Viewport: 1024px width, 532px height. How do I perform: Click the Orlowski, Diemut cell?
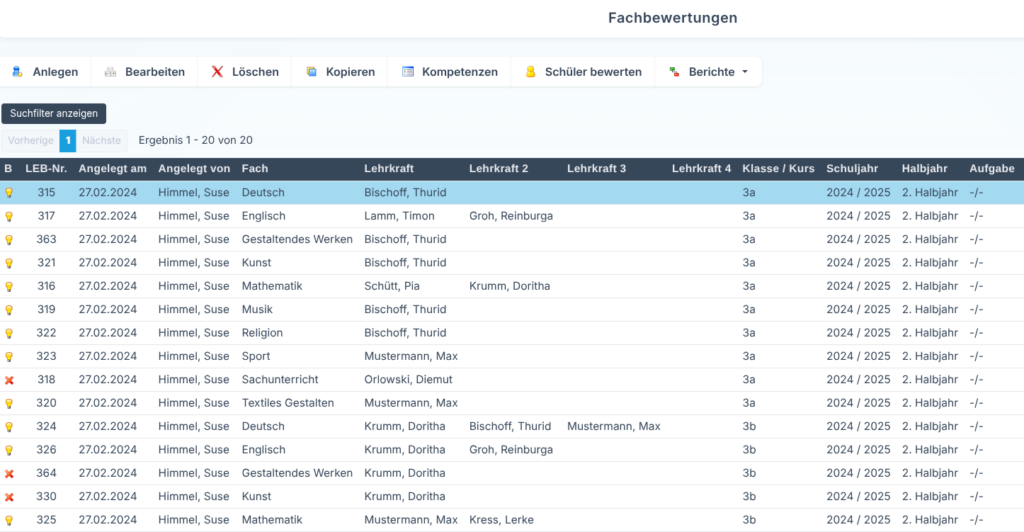click(408, 380)
